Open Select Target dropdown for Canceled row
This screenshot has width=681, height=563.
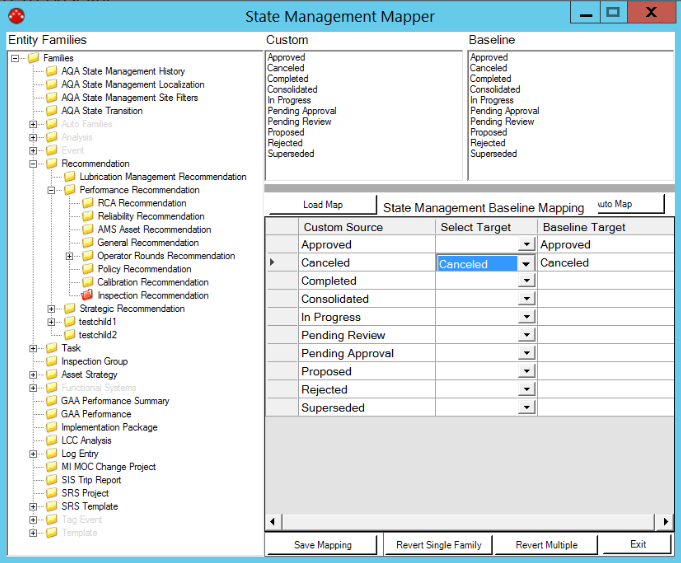[x=526, y=263]
